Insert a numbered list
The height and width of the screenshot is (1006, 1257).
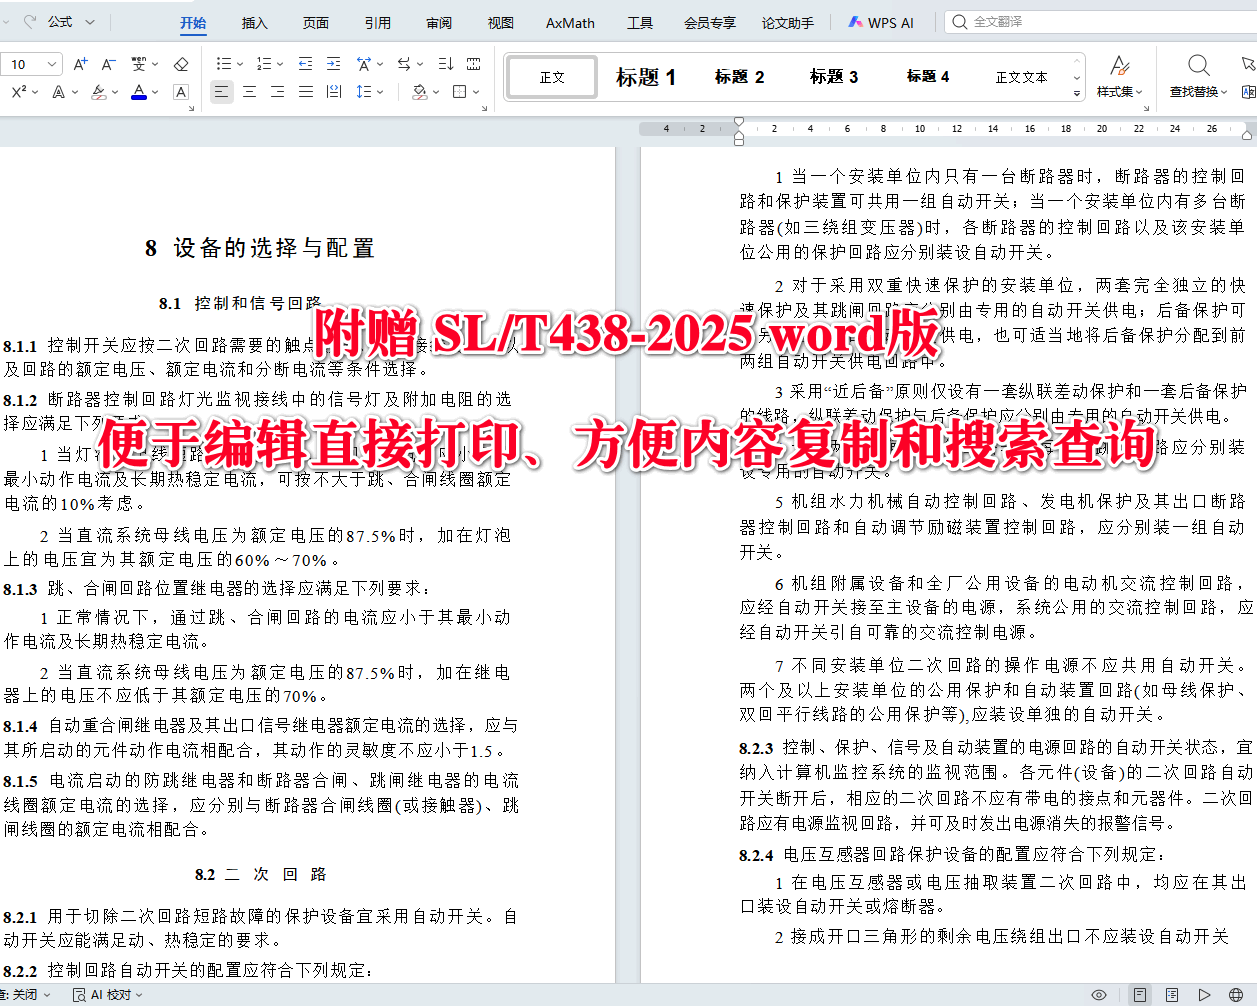point(263,64)
